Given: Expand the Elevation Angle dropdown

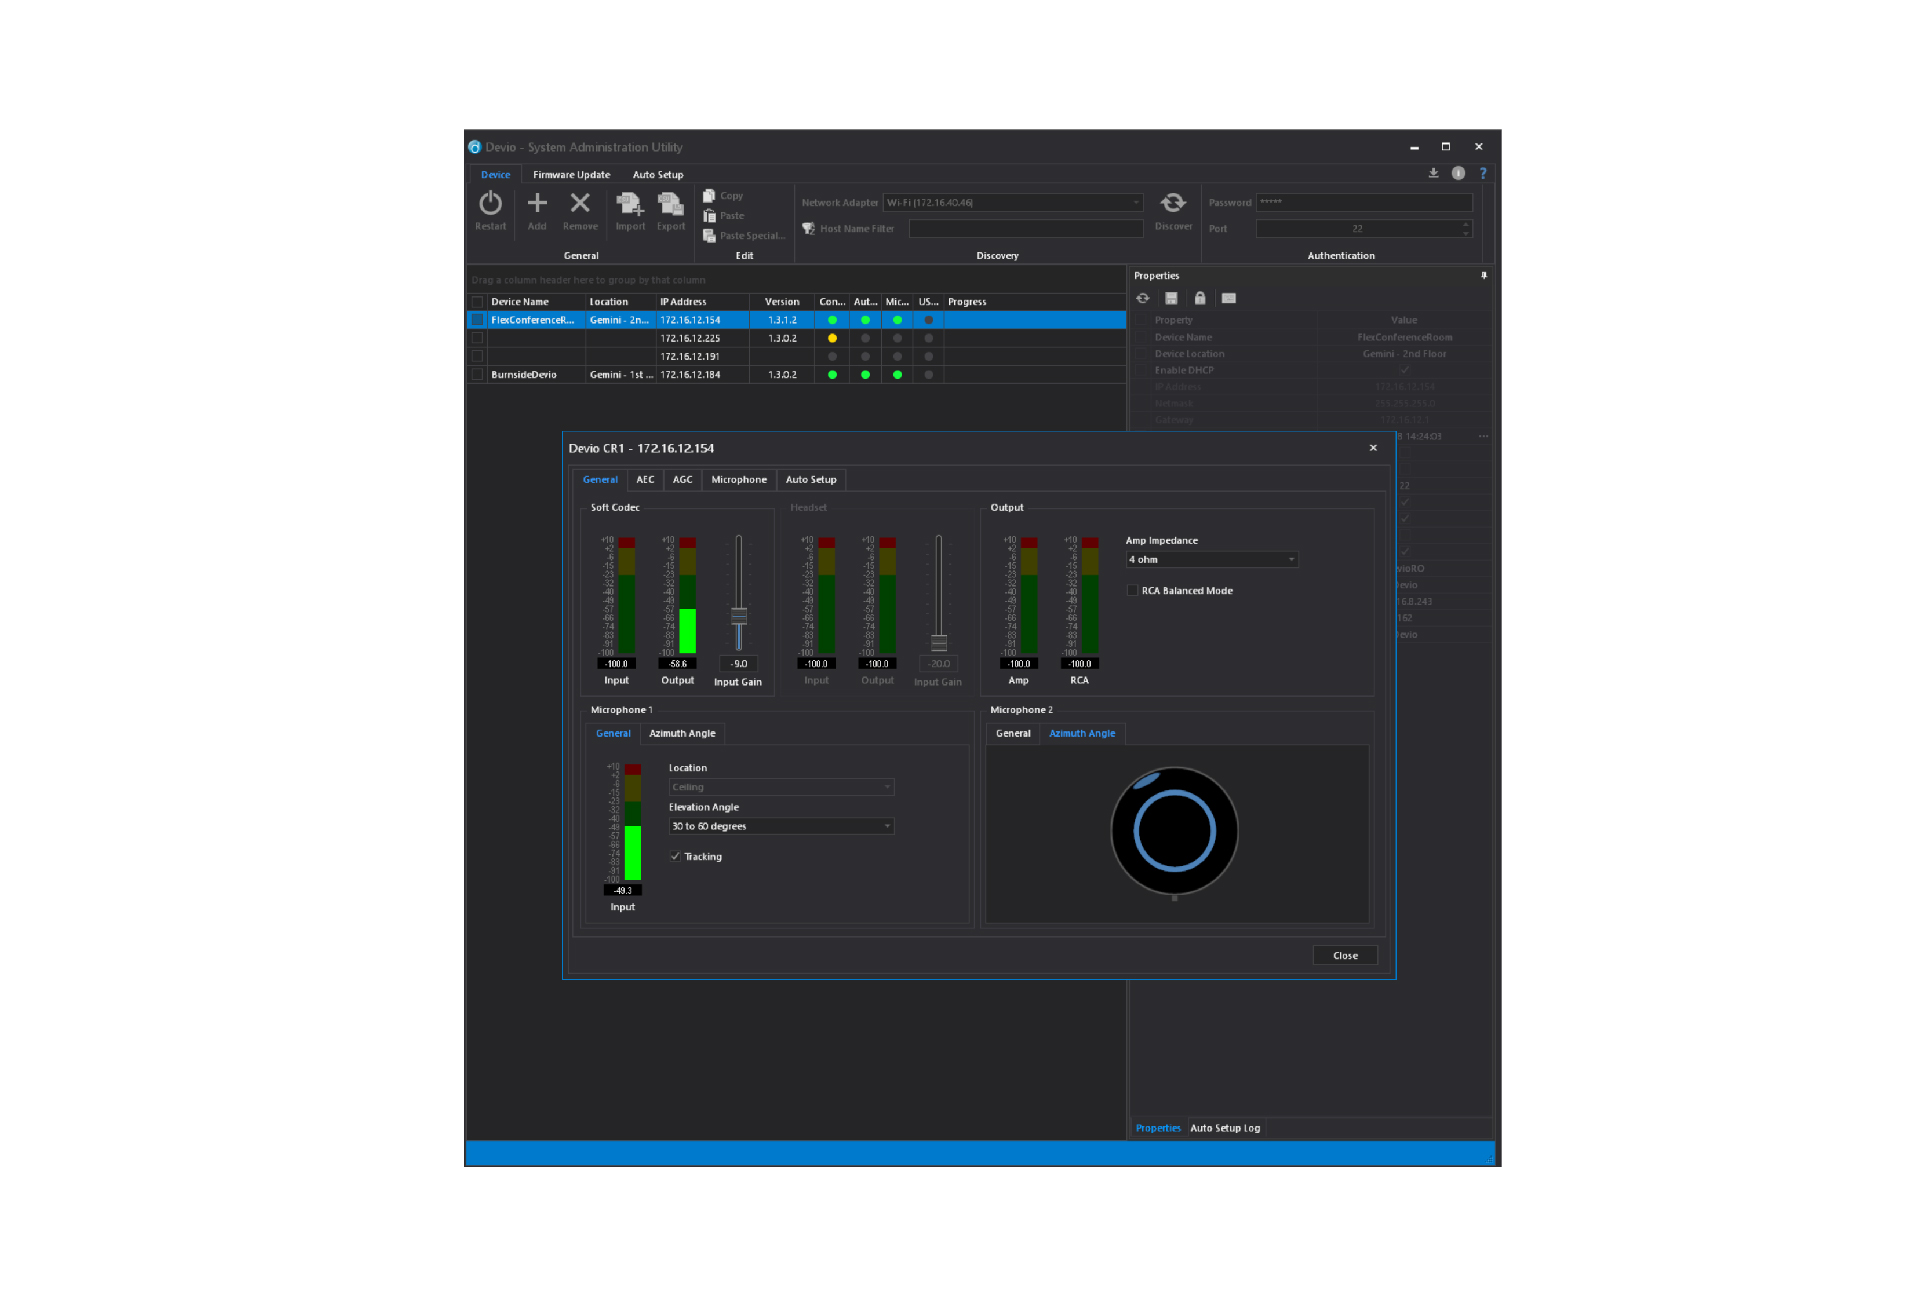Looking at the screenshot, I should tap(781, 826).
